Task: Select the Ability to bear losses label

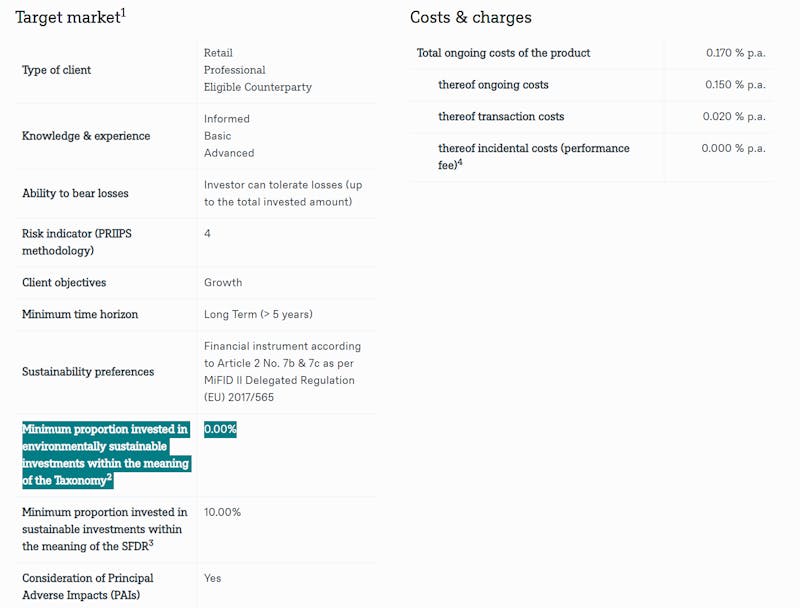Action: pos(75,193)
